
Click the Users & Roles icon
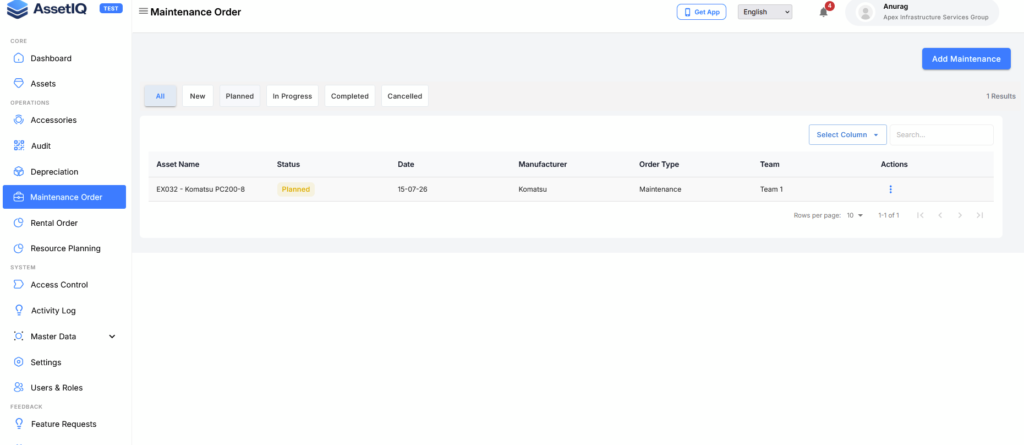point(19,387)
